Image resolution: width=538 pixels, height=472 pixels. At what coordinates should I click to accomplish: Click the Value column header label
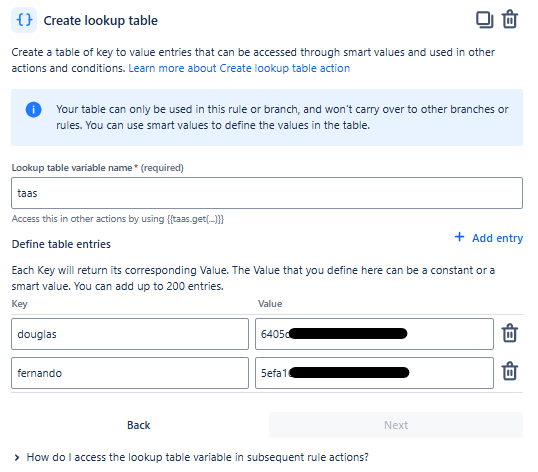tap(270, 304)
